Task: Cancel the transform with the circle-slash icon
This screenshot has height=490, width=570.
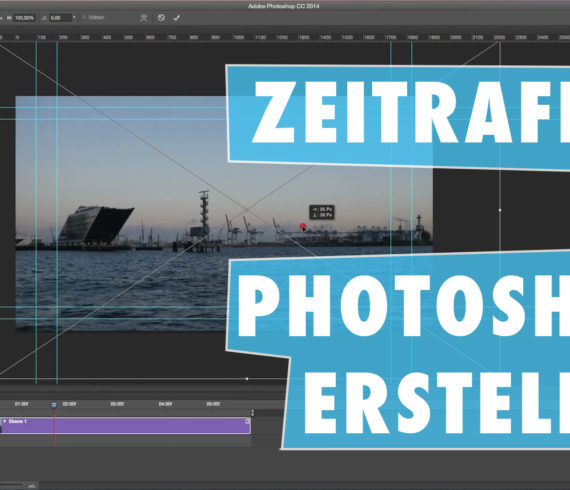Action: (161, 17)
